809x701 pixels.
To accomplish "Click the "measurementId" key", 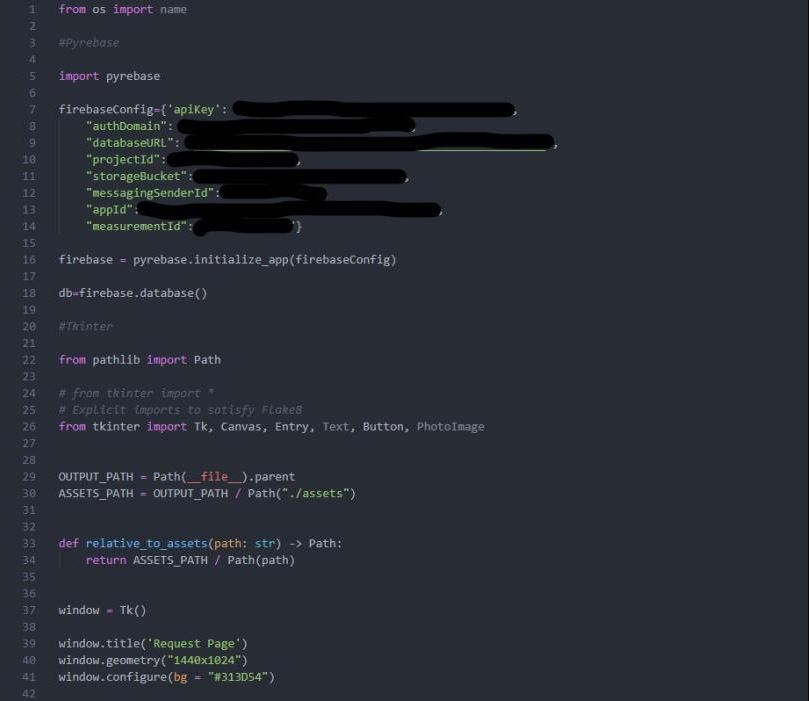I will point(137,226).
